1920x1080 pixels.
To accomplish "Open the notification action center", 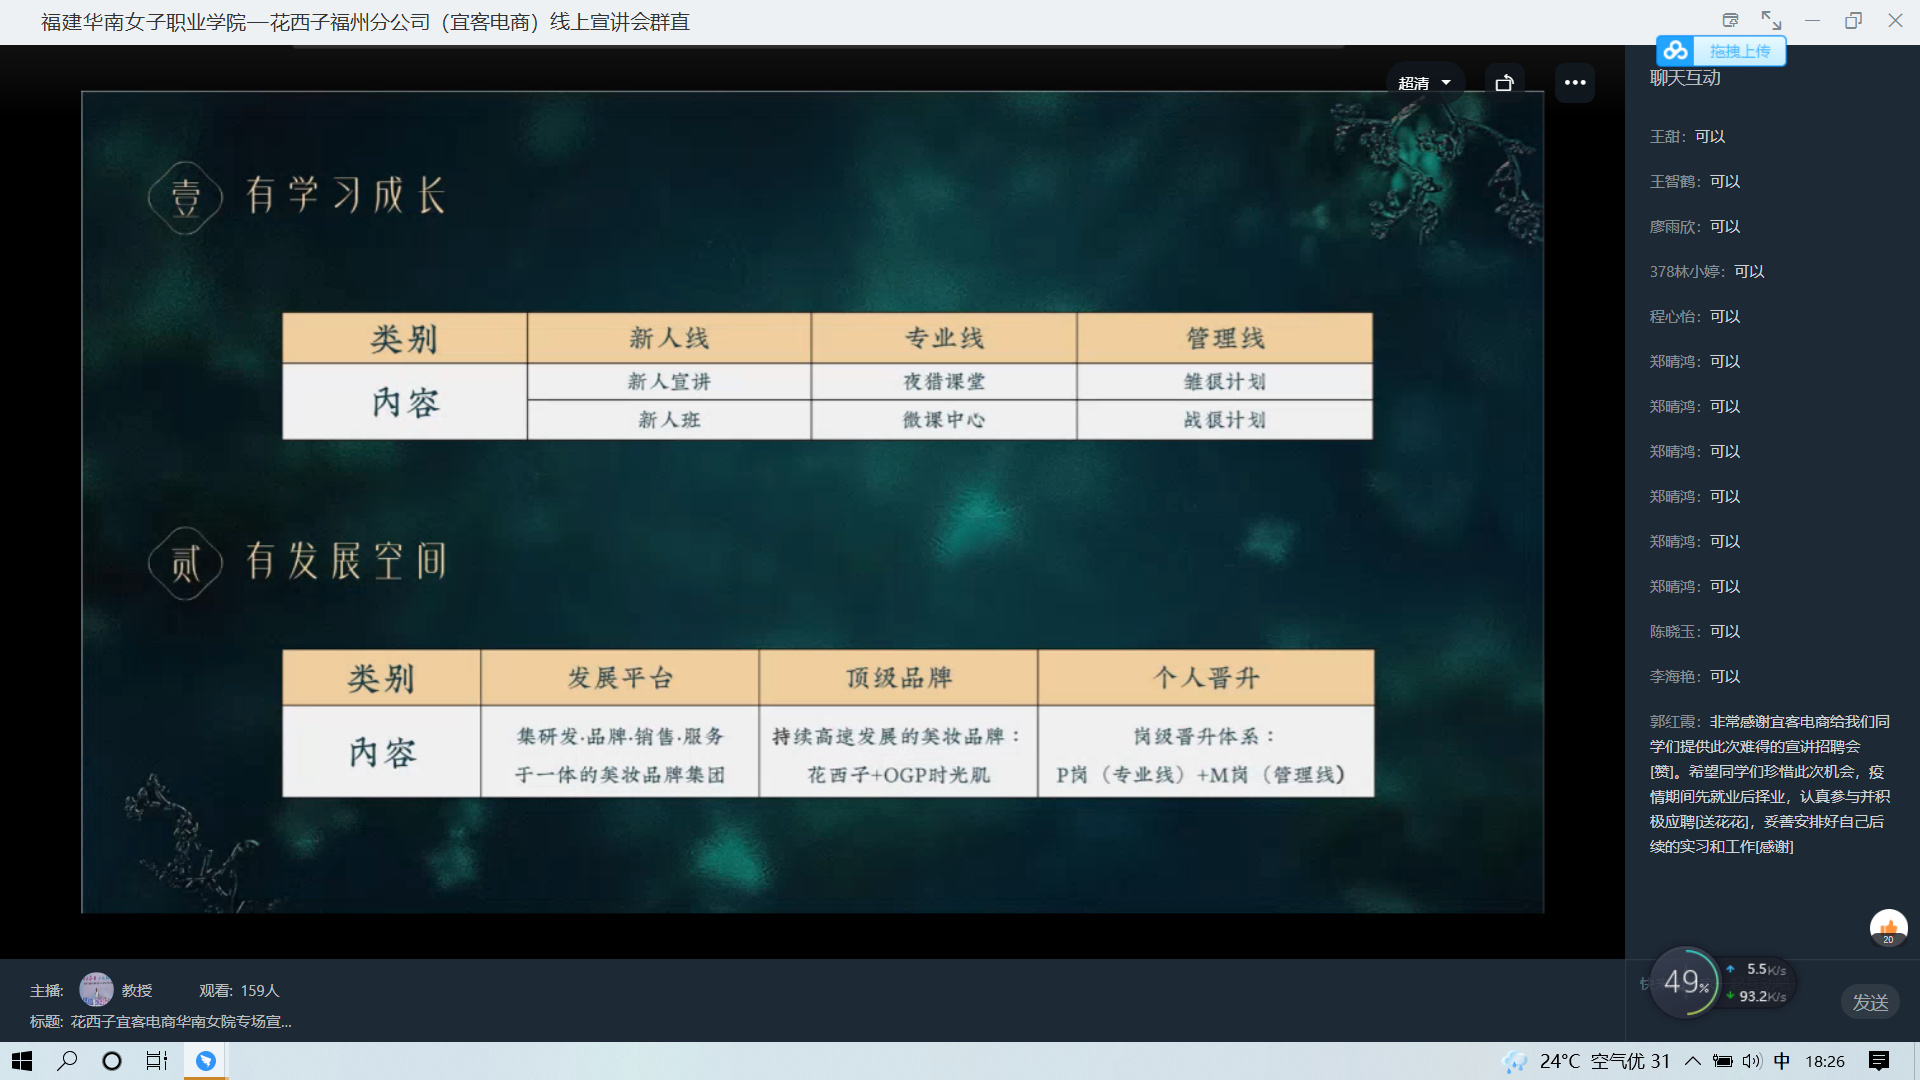I will (x=1879, y=1061).
